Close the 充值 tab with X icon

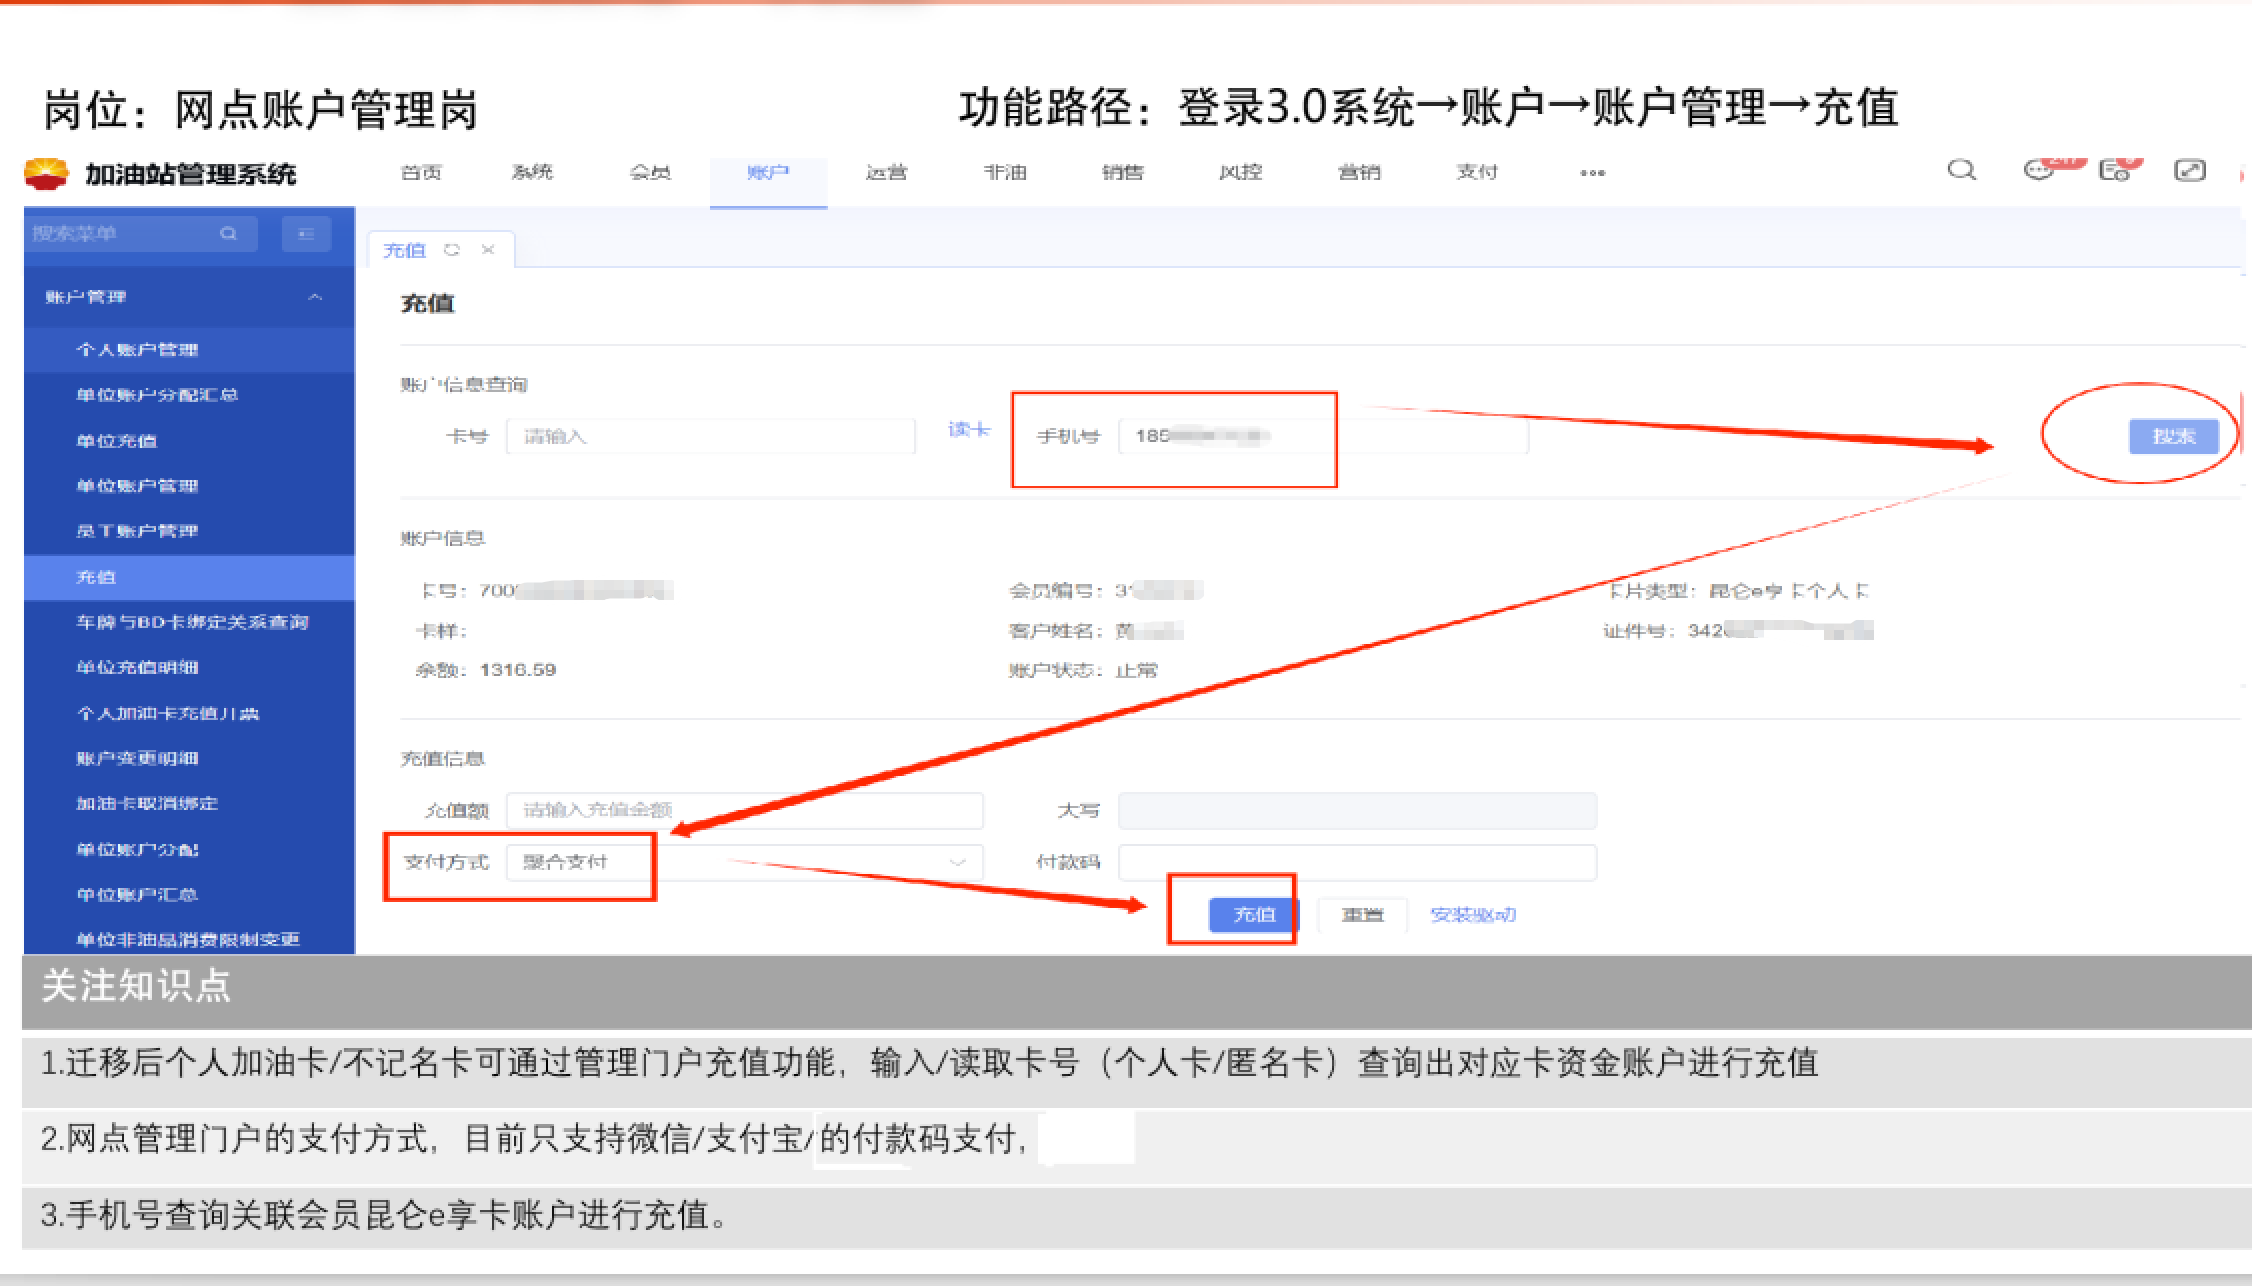click(488, 250)
